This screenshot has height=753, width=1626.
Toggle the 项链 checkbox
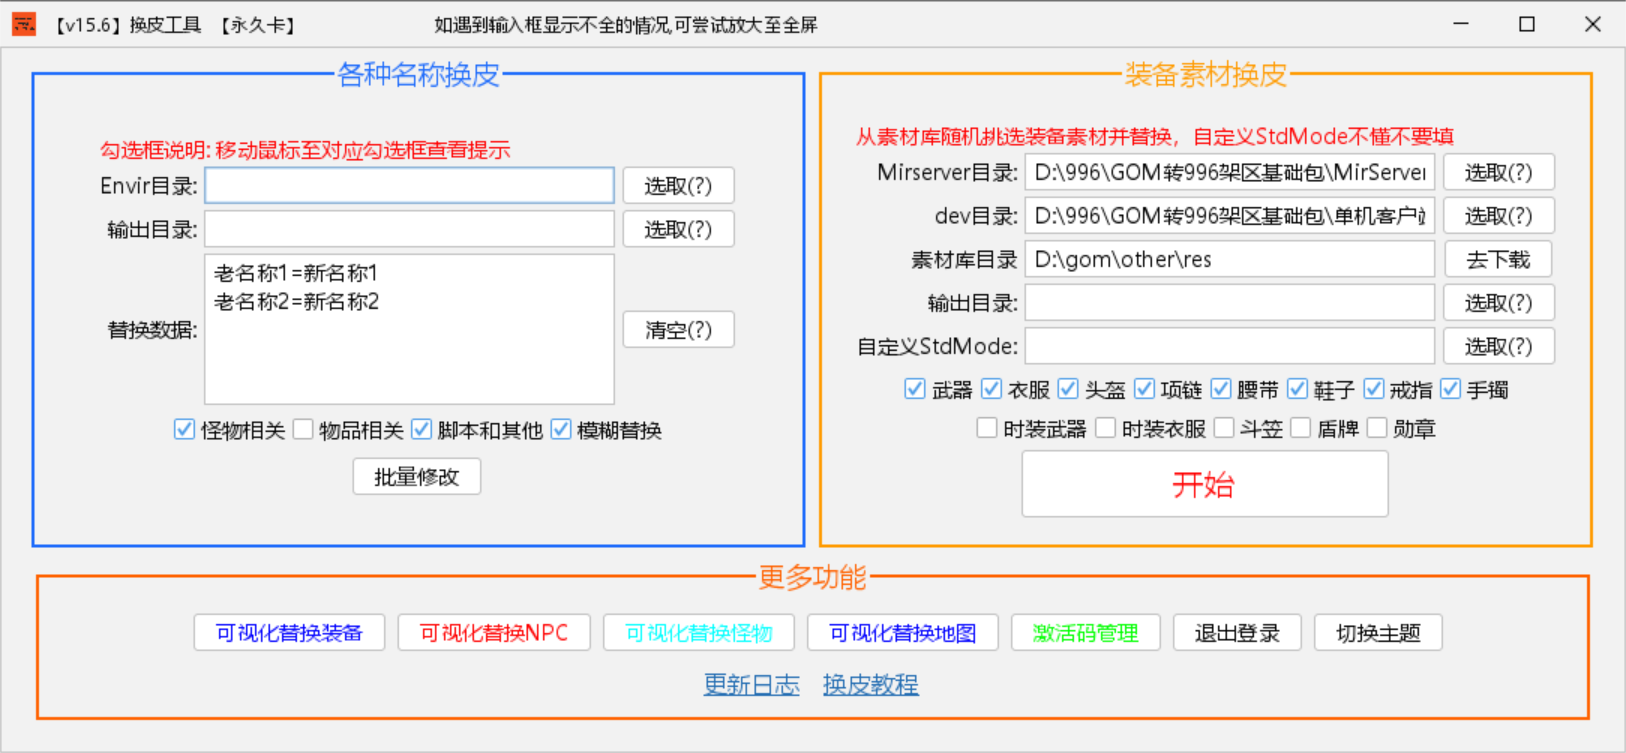click(x=1144, y=388)
